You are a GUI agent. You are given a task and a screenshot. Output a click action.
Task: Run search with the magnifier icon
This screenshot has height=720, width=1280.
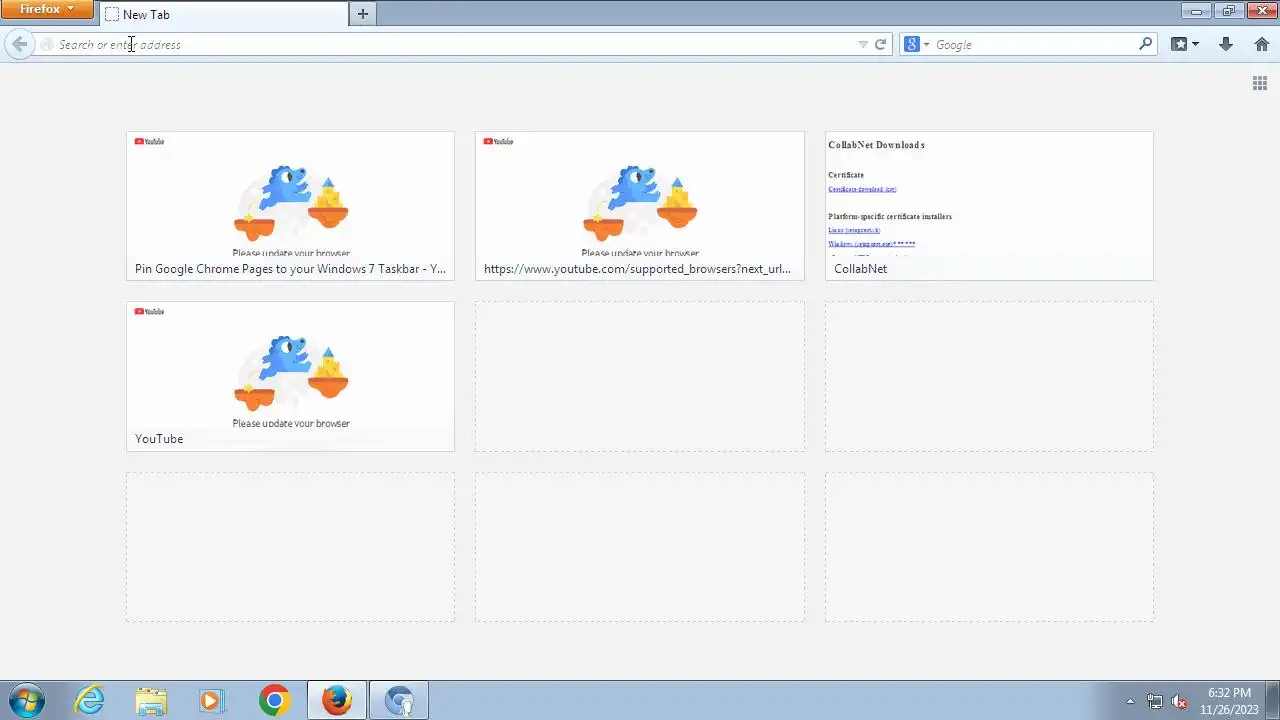pyautogui.click(x=1146, y=44)
